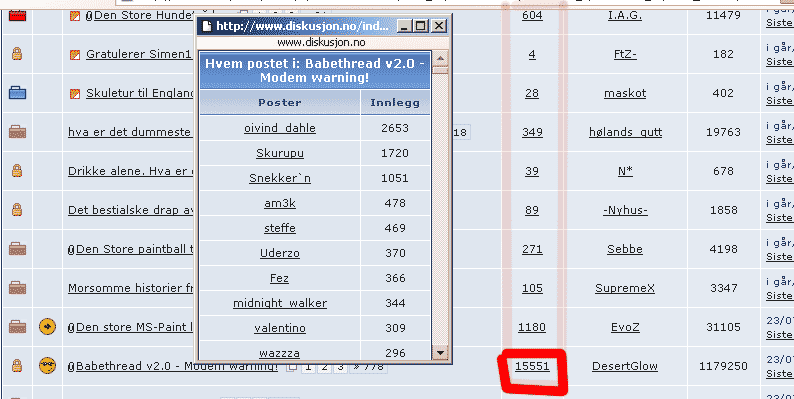Click the popup scrollbar down arrow
This screenshot has height=399, width=794.
click(440, 352)
